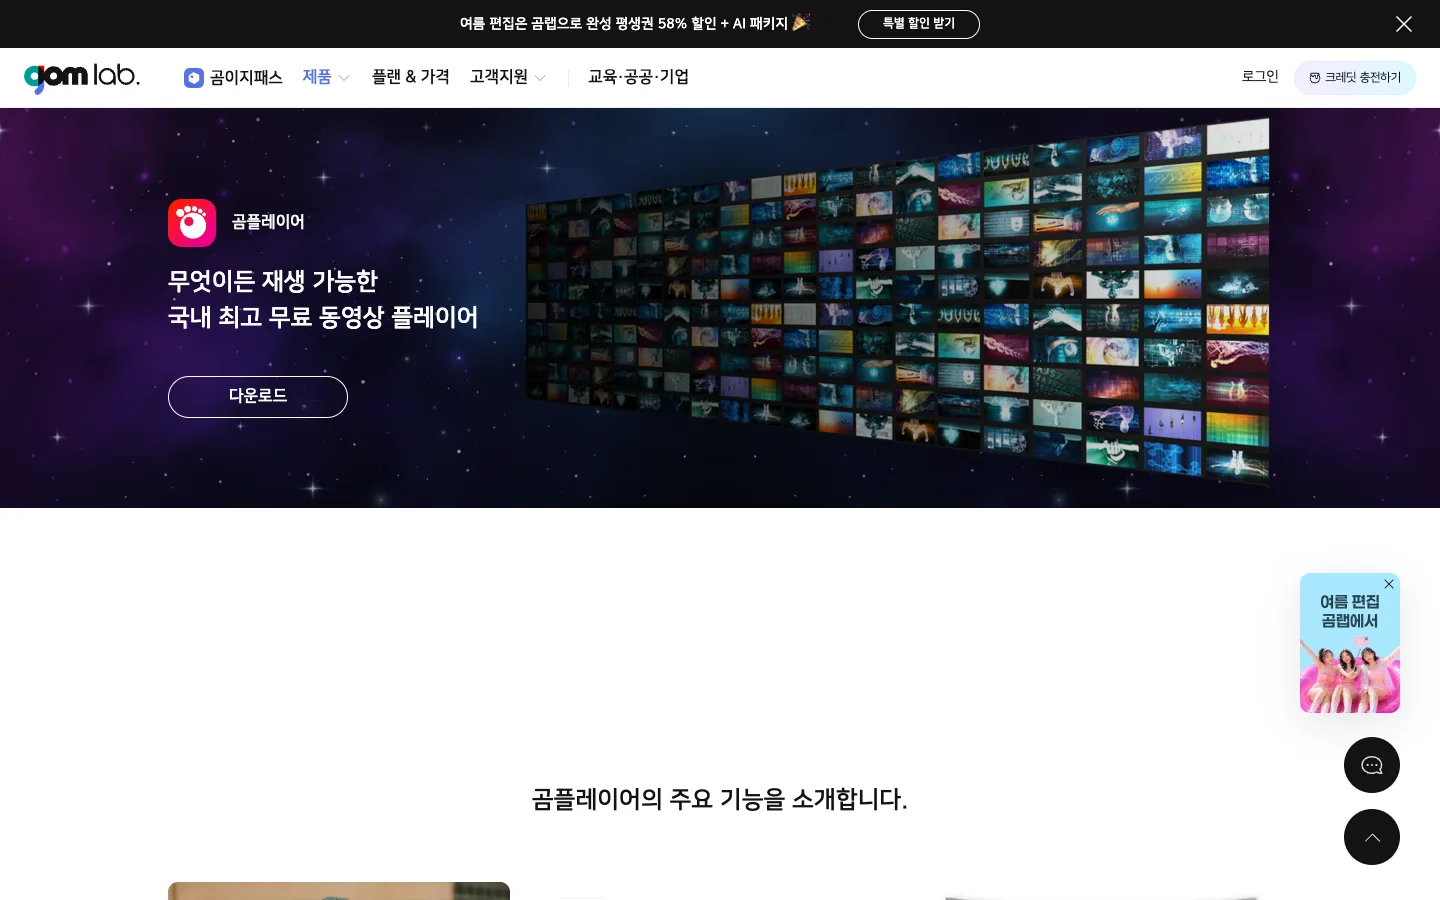Click the party popper banner text
This screenshot has height=900, width=1440.
pos(634,23)
